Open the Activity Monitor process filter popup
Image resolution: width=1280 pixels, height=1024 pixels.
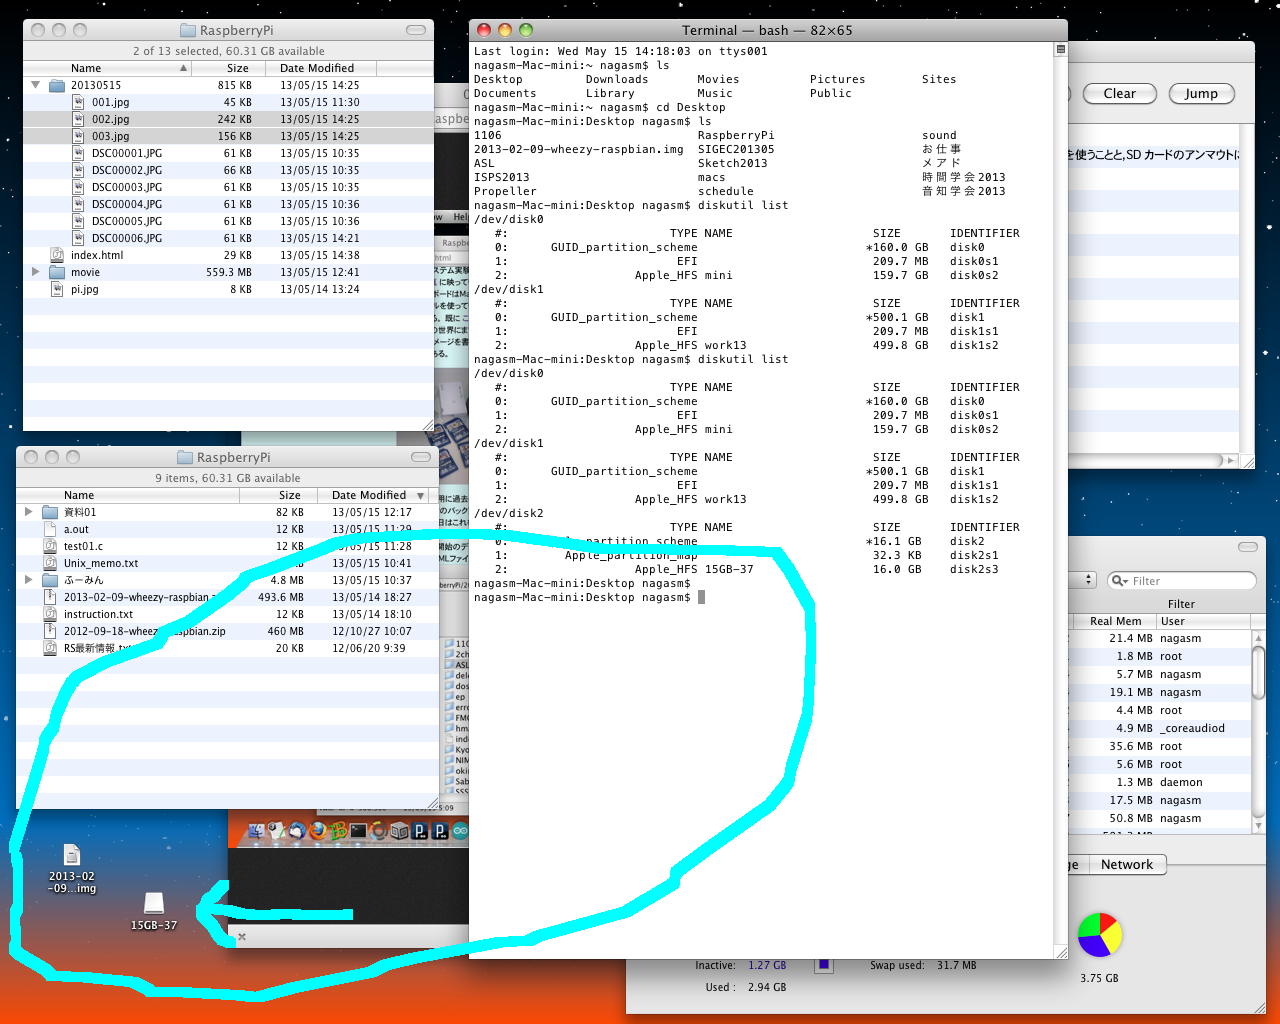(1083, 580)
